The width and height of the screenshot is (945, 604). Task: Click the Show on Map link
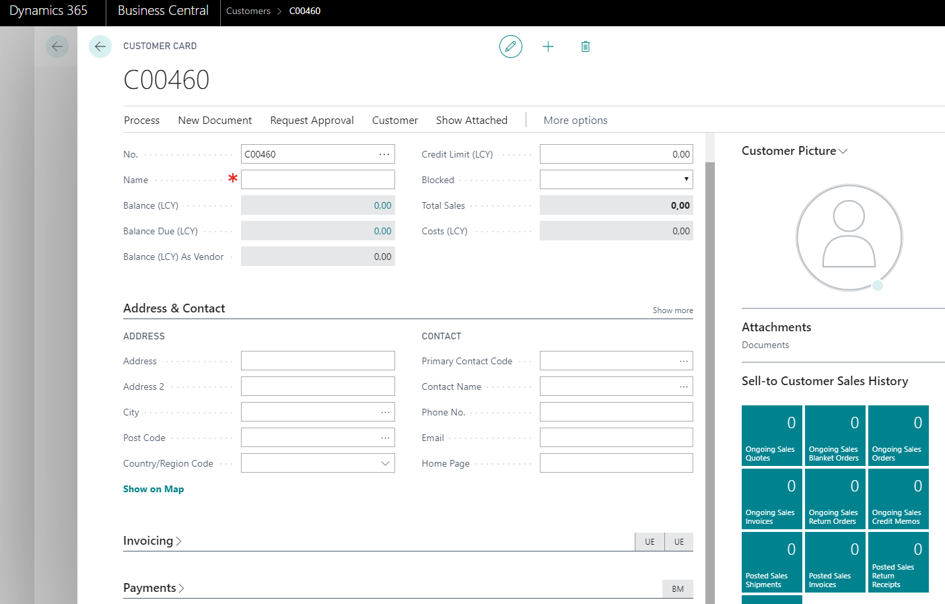coord(153,489)
